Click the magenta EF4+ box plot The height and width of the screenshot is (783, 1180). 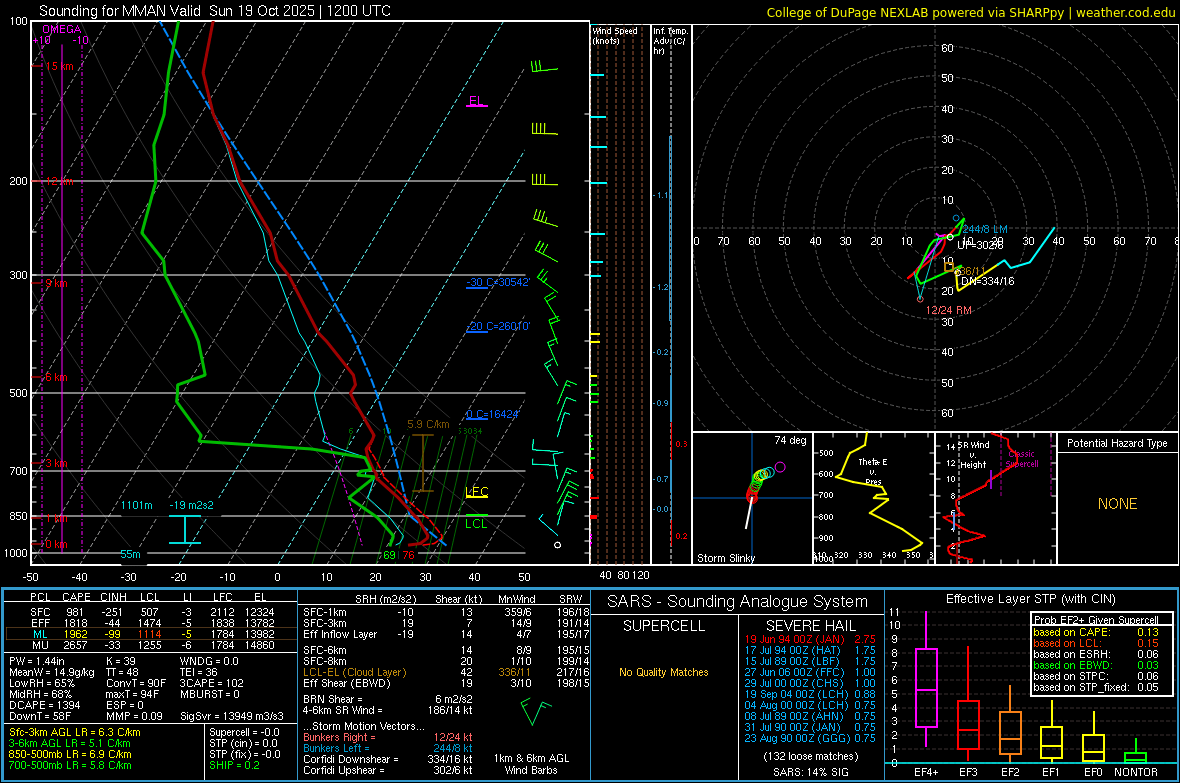click(926, 679)
